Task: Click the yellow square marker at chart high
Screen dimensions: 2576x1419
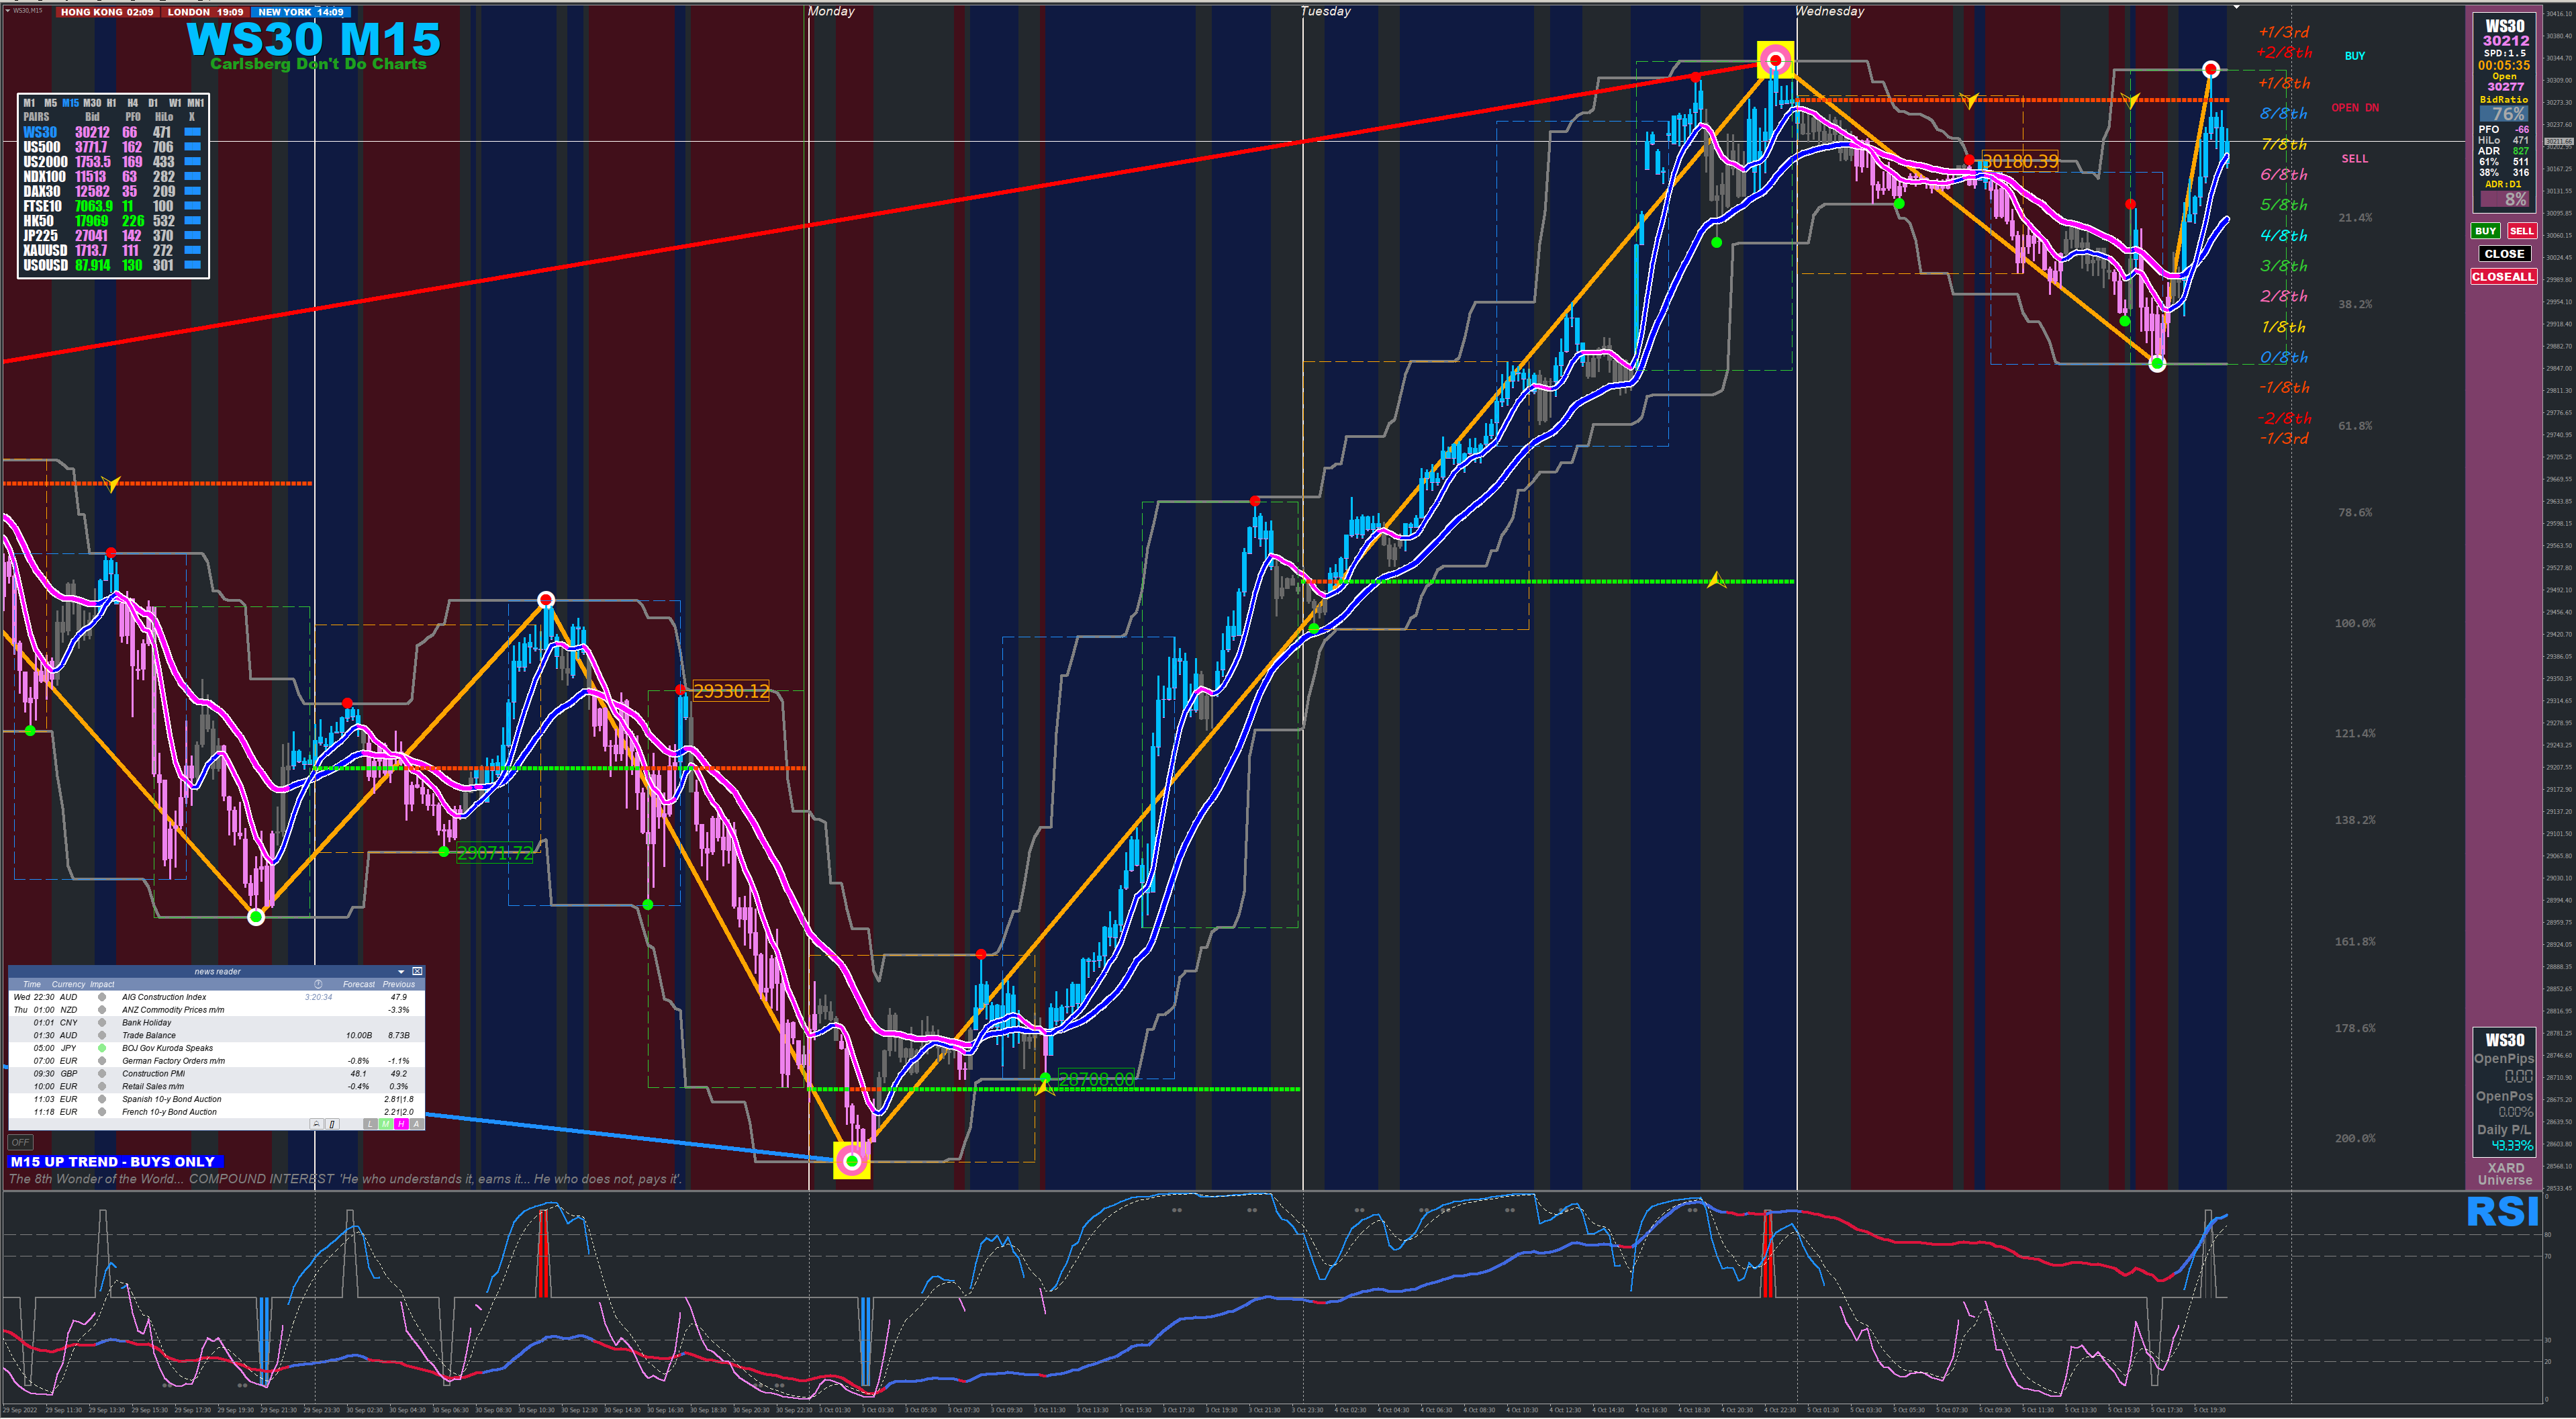Action: pyautogui.click(x=1775, y=60)
